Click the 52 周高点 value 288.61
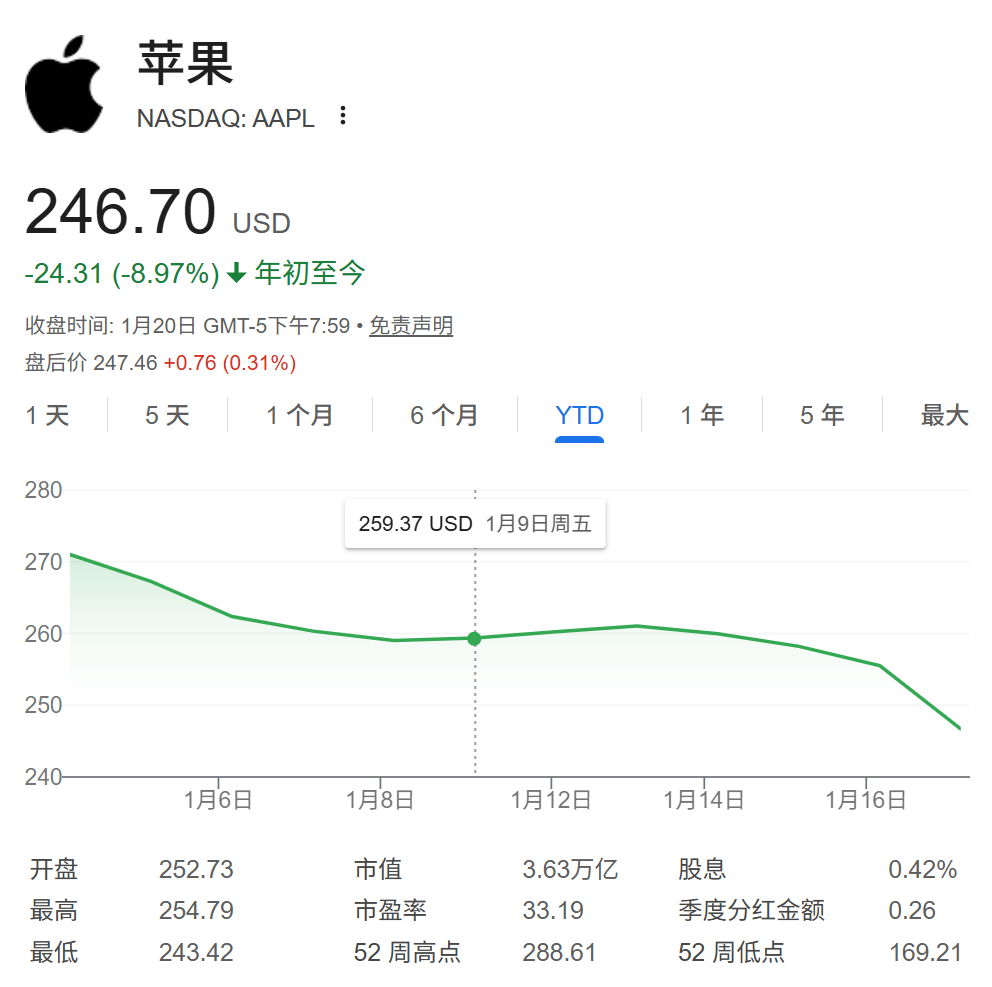Viewport: 992px width, 987px height. pyautogui.click(x=559, y=953)
